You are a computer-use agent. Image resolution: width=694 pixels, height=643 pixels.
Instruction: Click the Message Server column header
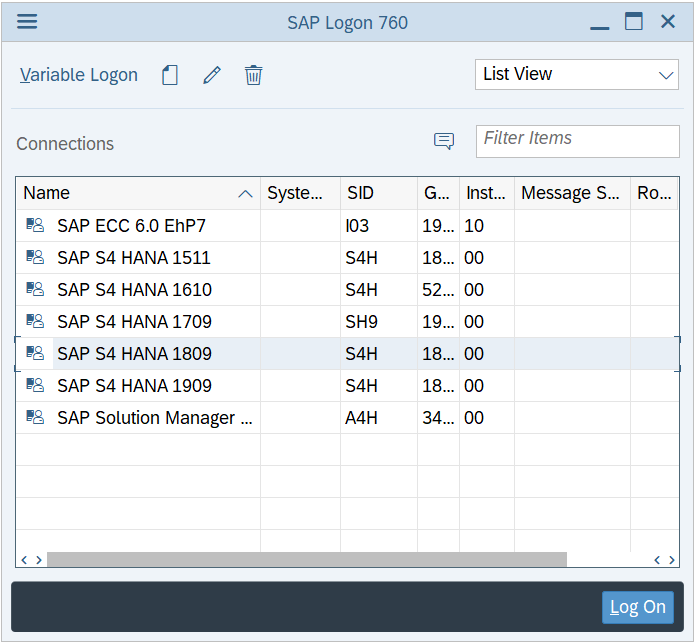click(571, 193)
